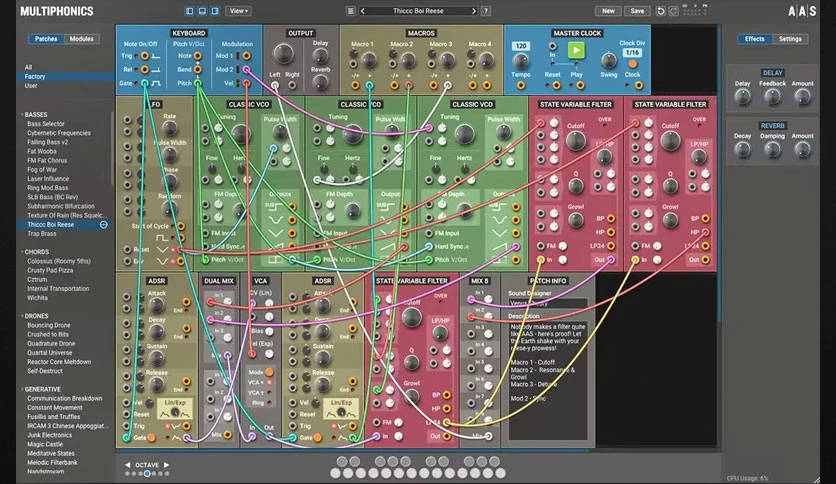Click the second State Variable Filter Out jack
The height and width of the screenshot is (484, 836).
(x=705, y=260)
